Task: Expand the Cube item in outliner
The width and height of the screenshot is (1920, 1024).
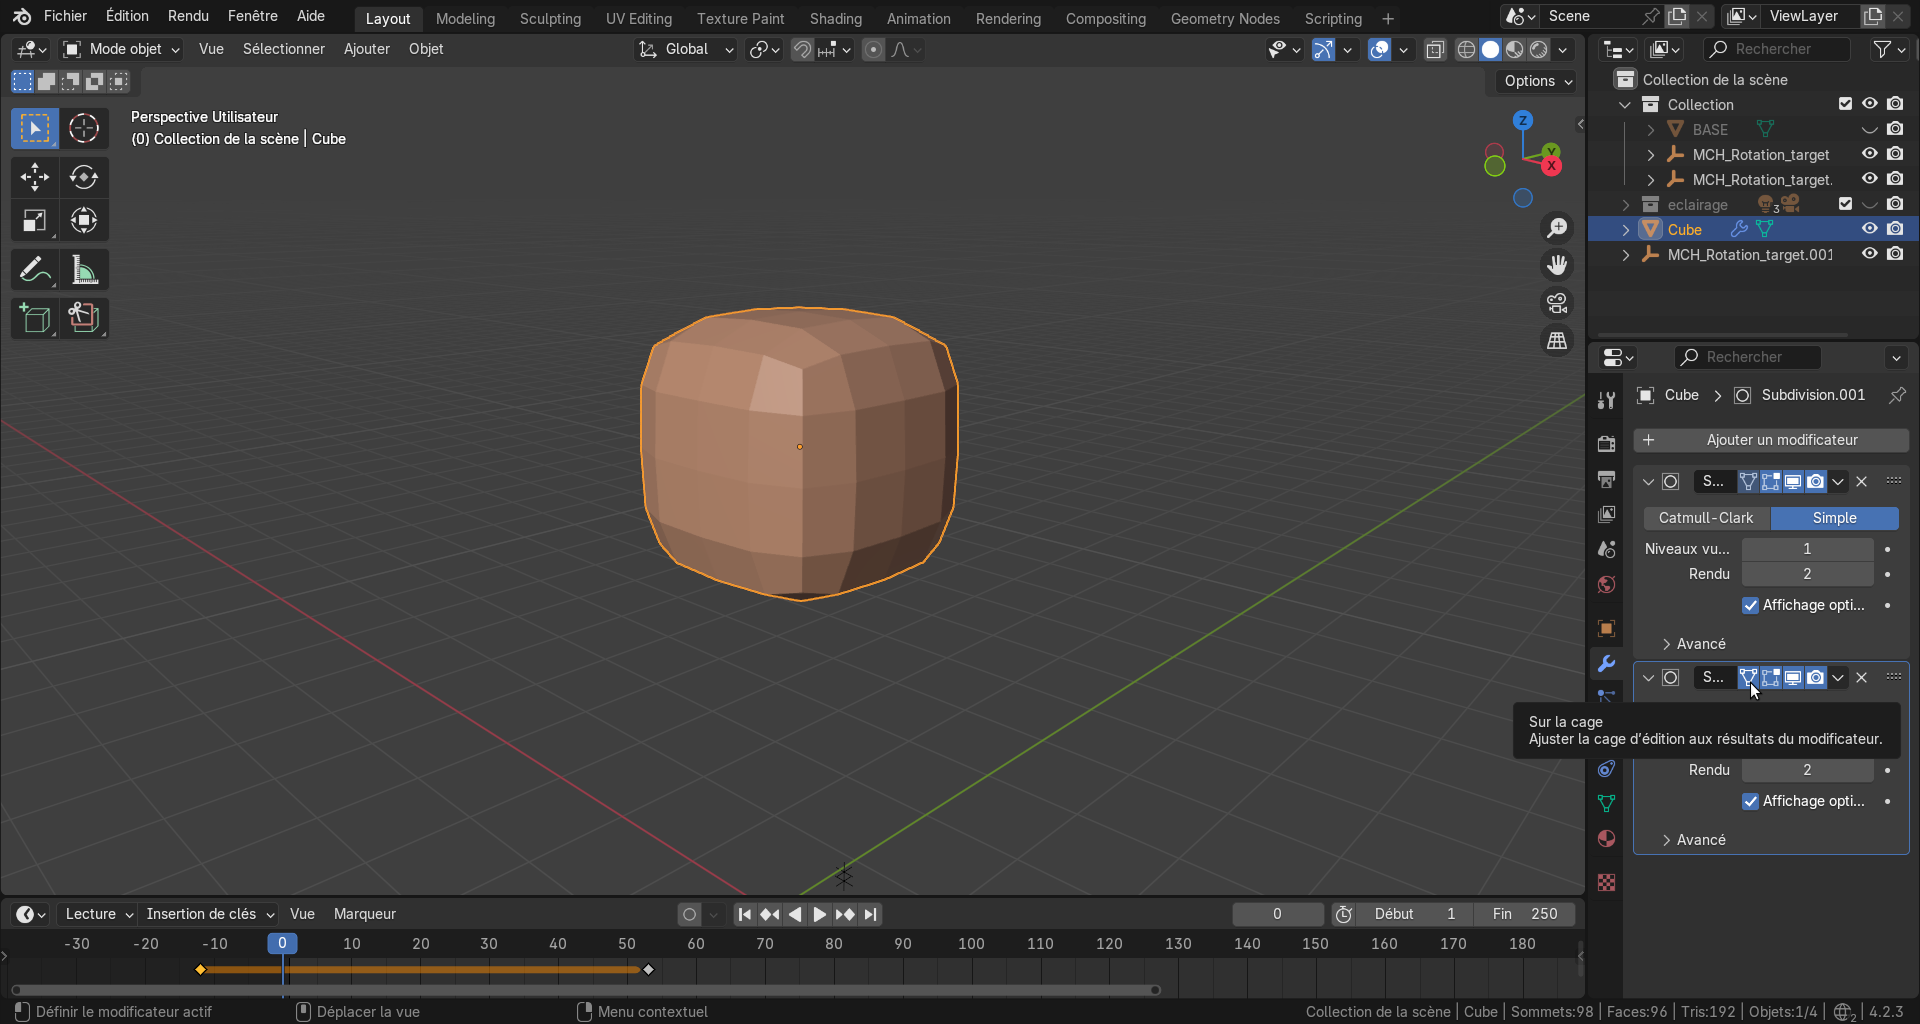Action: (1625, 229)
